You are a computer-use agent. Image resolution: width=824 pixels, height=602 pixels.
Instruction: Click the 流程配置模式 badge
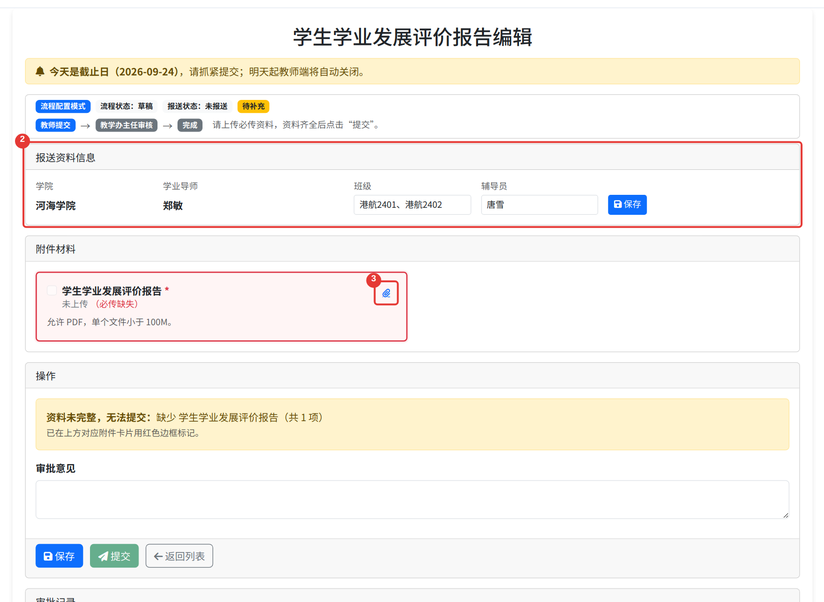pyautogui.click(x=63, y=106)
